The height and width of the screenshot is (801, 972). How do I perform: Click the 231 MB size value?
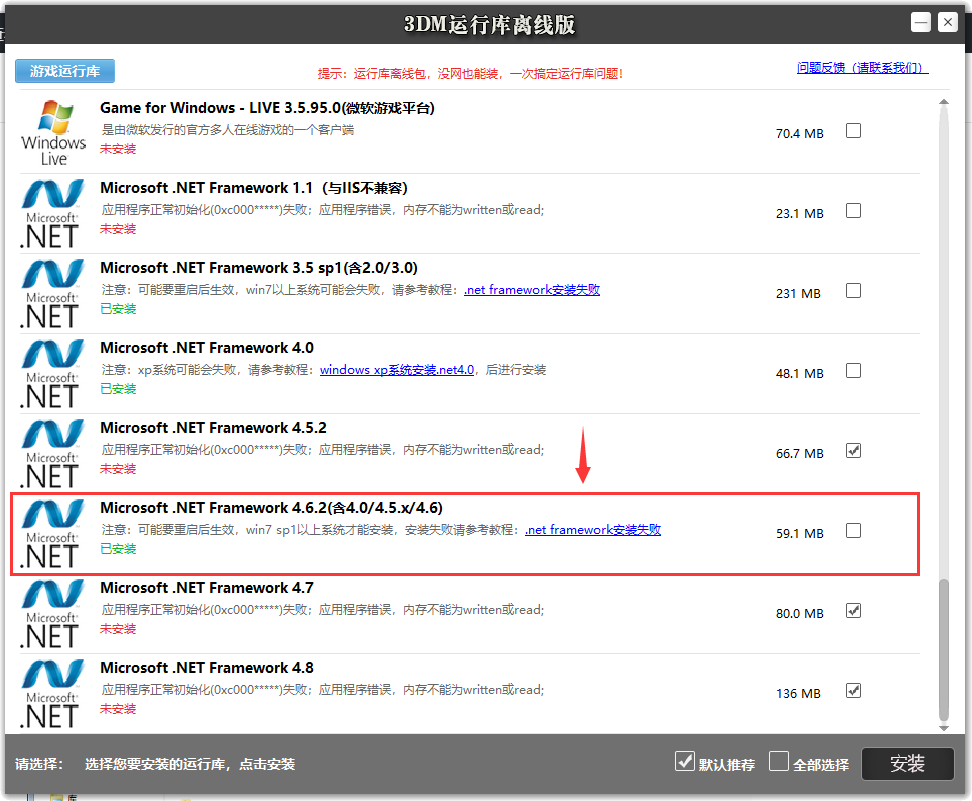pos(798,293)
